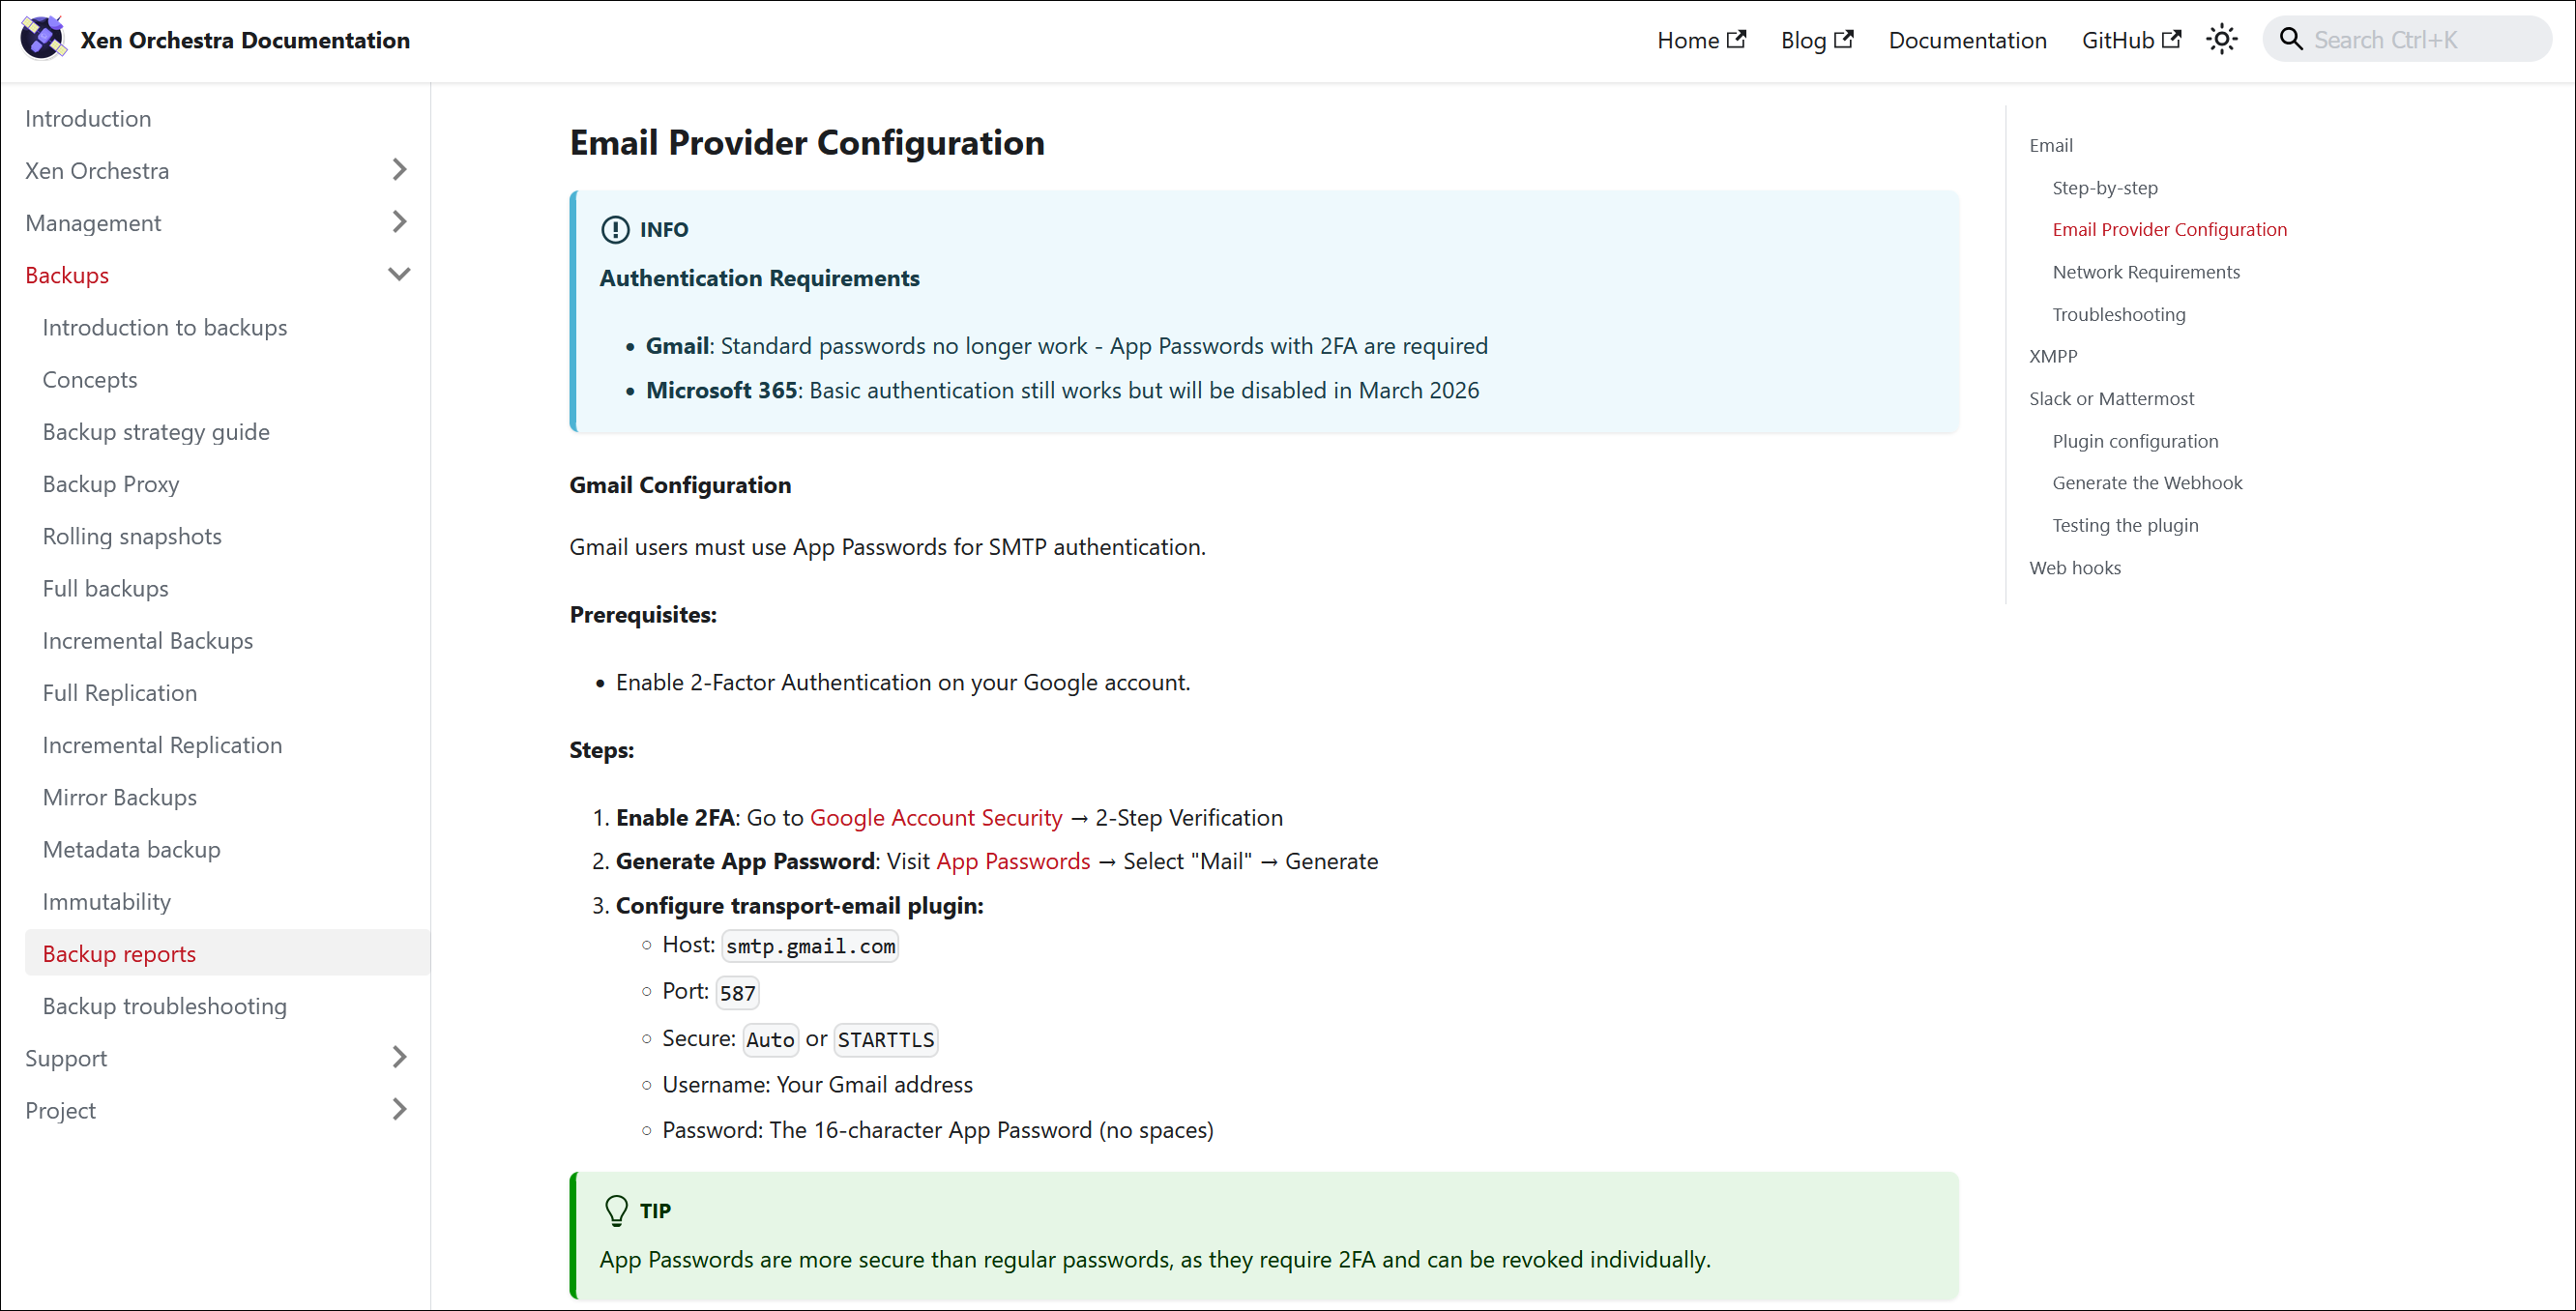Screen dimensions: 2576x1311
Task: Click the Xen Orchestra logo icon
Action: (x=42, y=39)
